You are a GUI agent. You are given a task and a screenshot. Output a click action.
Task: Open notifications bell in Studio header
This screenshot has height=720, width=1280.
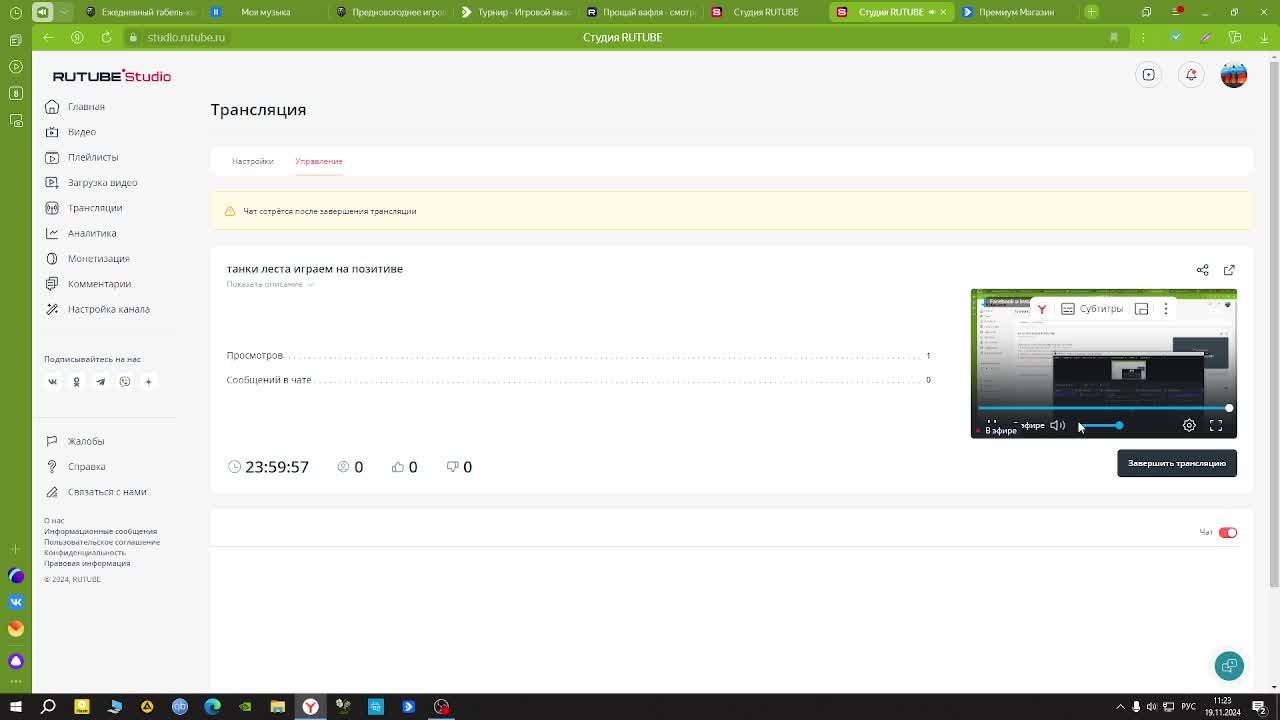1191,75
